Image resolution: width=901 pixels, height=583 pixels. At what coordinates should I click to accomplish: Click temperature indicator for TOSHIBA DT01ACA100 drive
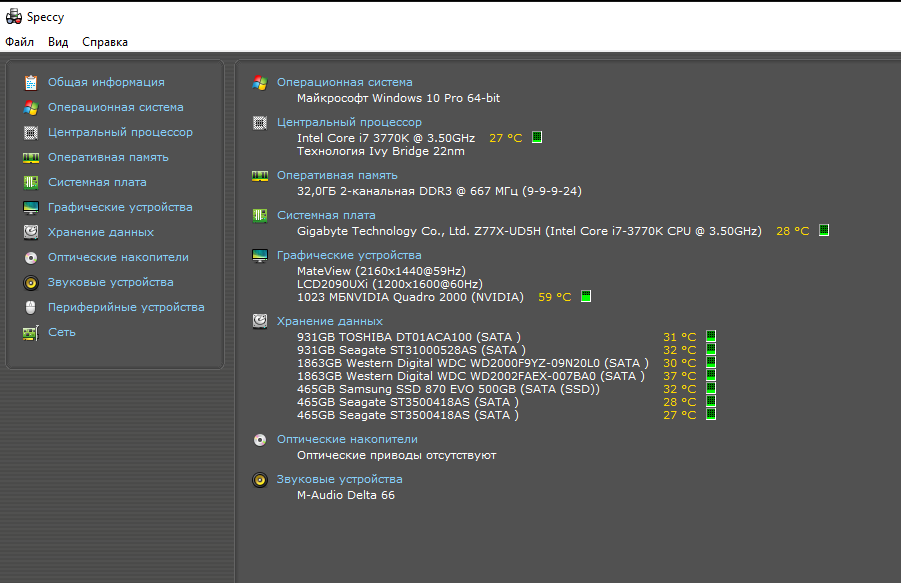tap(711, 336)
